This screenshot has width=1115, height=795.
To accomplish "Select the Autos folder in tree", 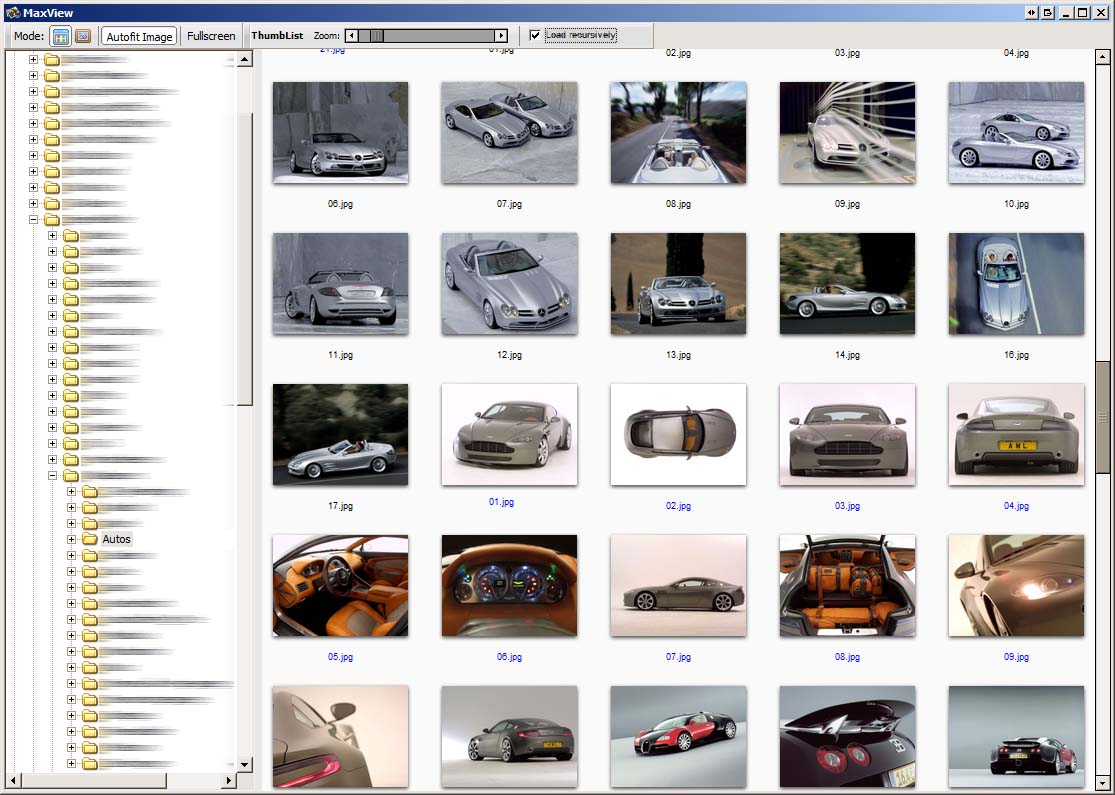I will 116,539.
